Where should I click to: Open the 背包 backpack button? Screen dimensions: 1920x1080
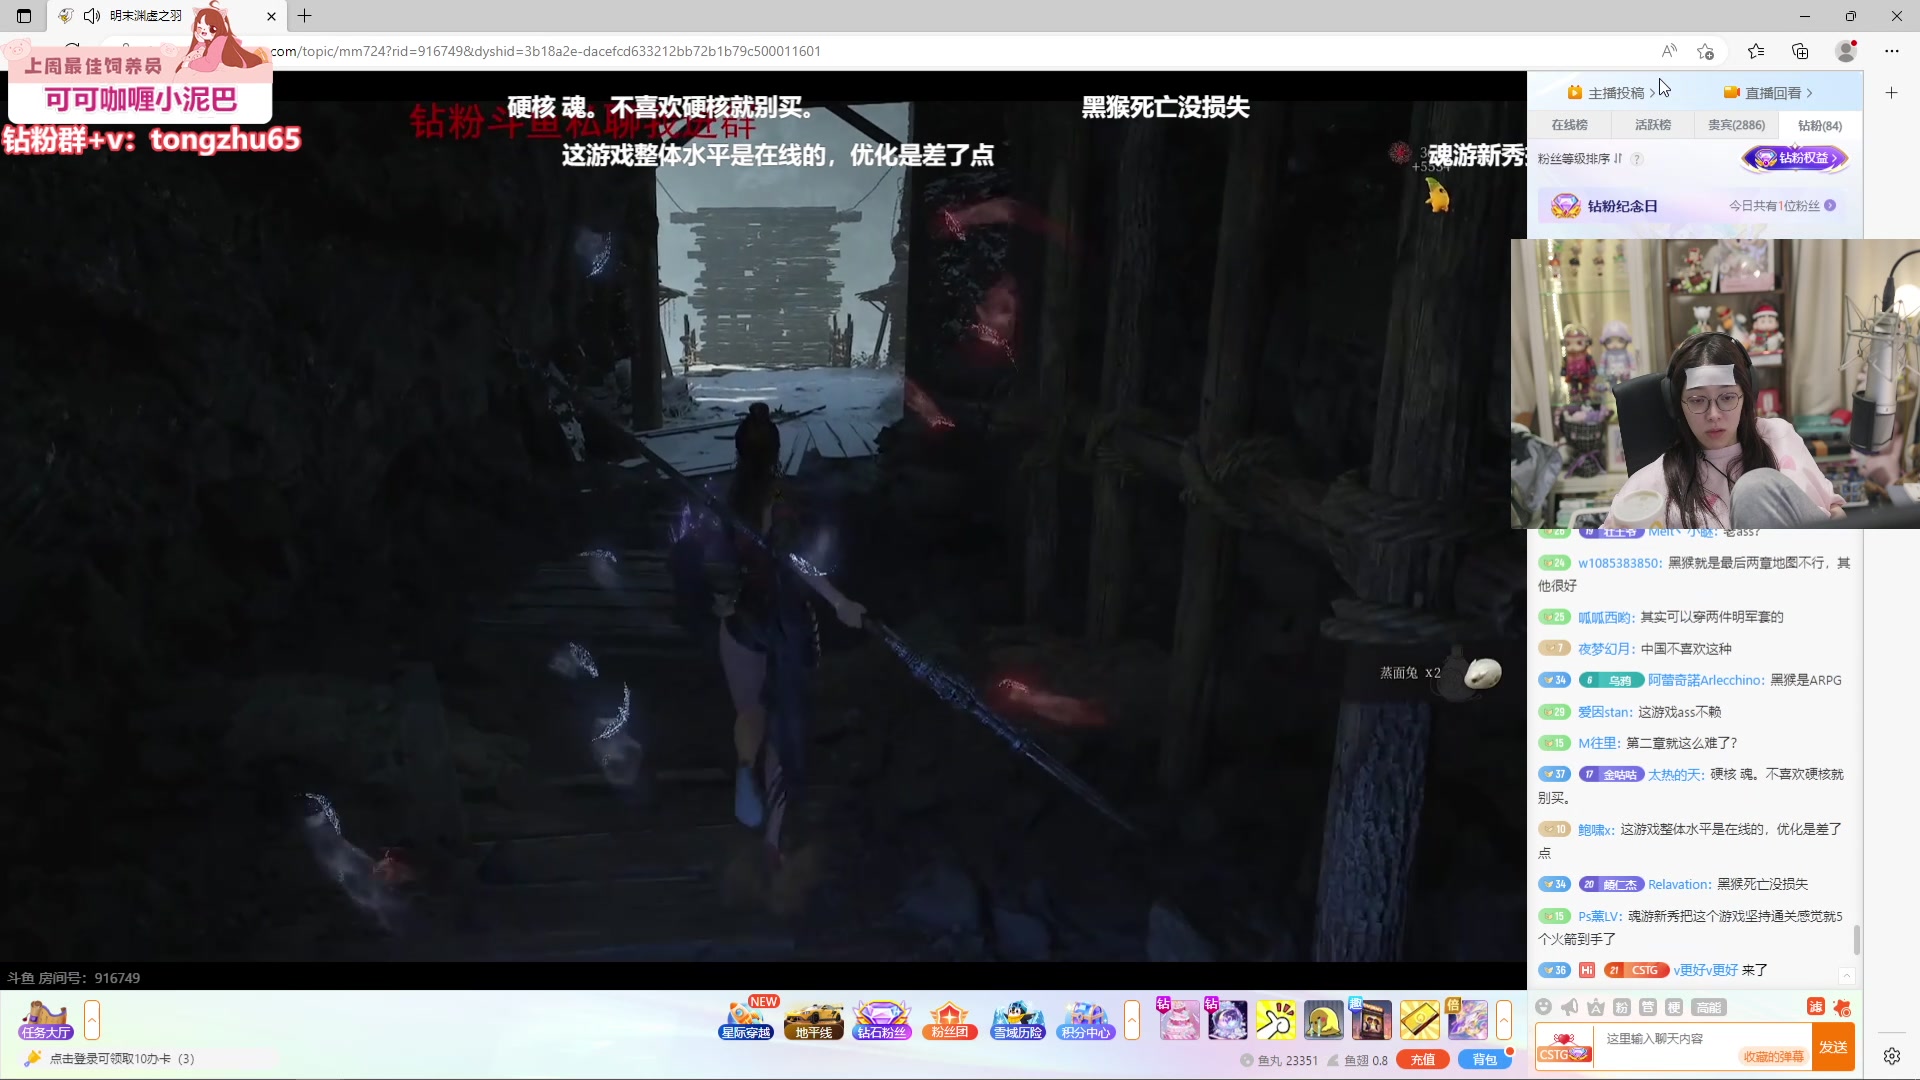pyautogui.click(x=1485, y=1060)
